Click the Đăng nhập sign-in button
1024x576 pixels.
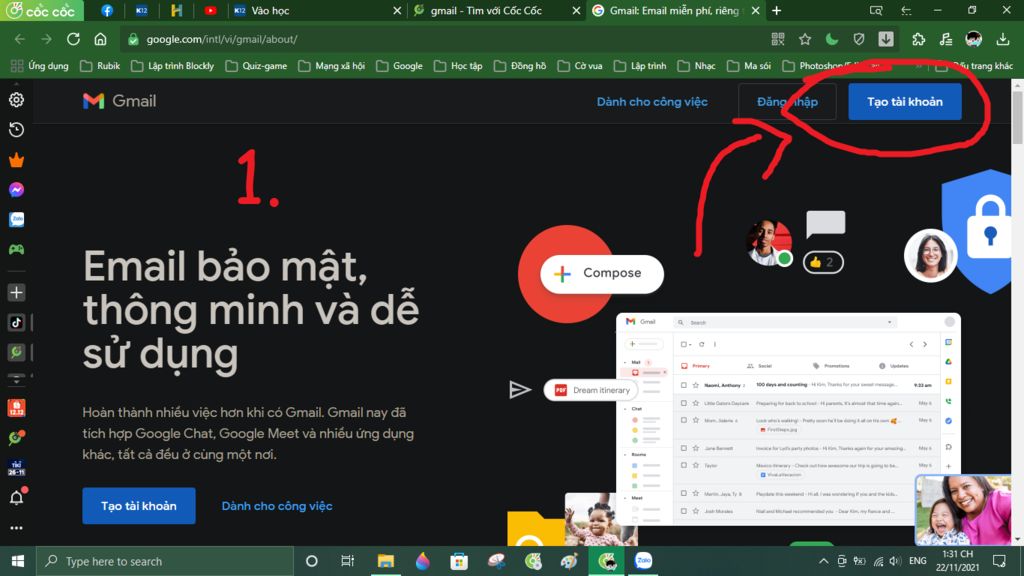coord(787,102)
